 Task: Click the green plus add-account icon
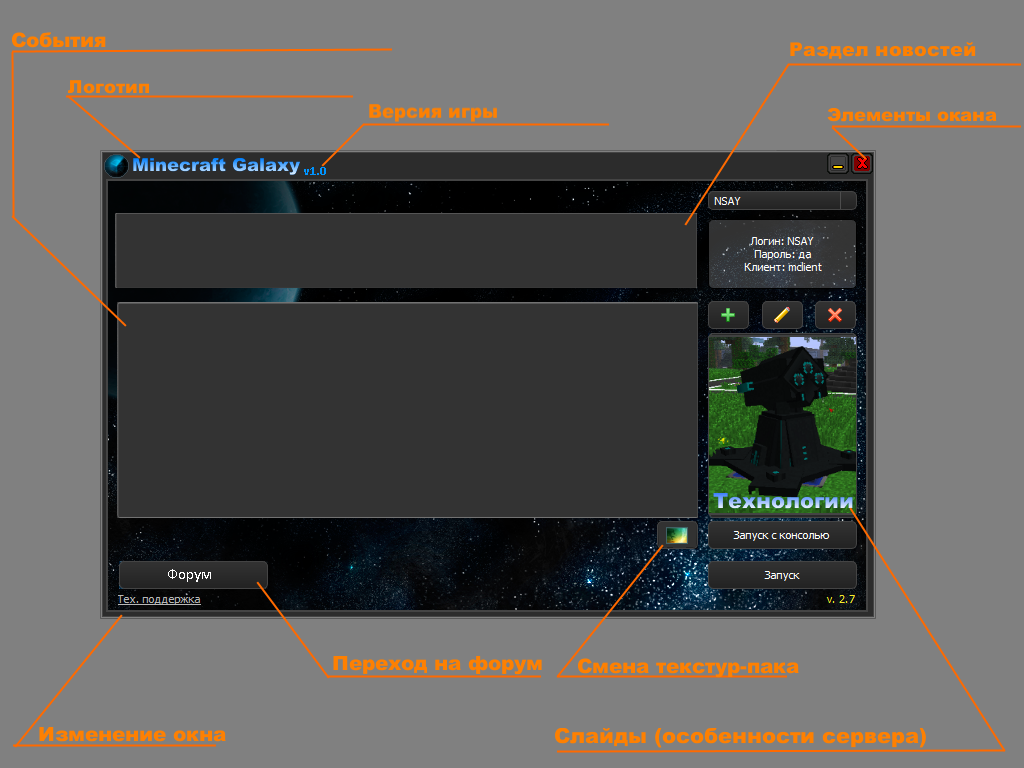click(728, 315)
